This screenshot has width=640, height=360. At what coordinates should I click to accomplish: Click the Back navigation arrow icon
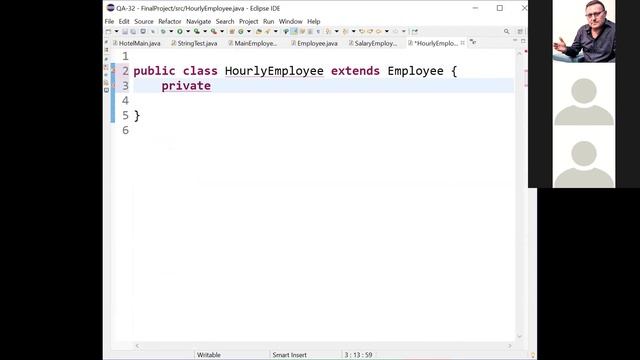coord(378,31)
